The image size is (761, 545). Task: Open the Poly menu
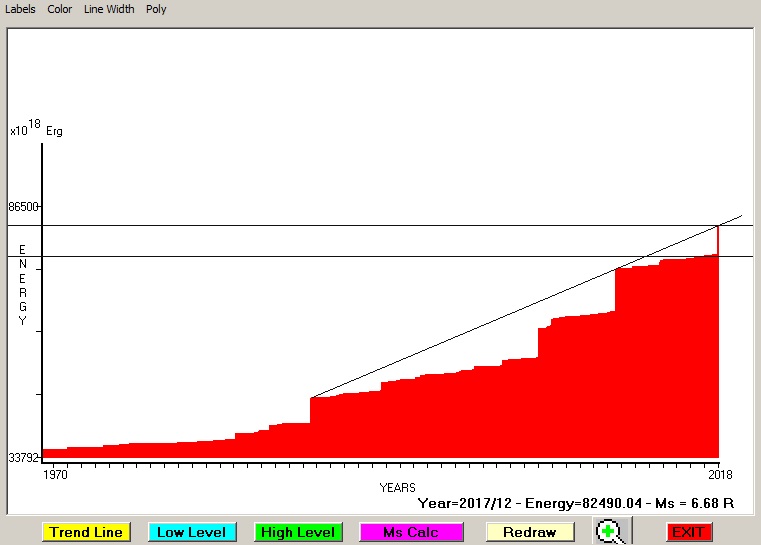pyautogui.click(x=156, y=9)
